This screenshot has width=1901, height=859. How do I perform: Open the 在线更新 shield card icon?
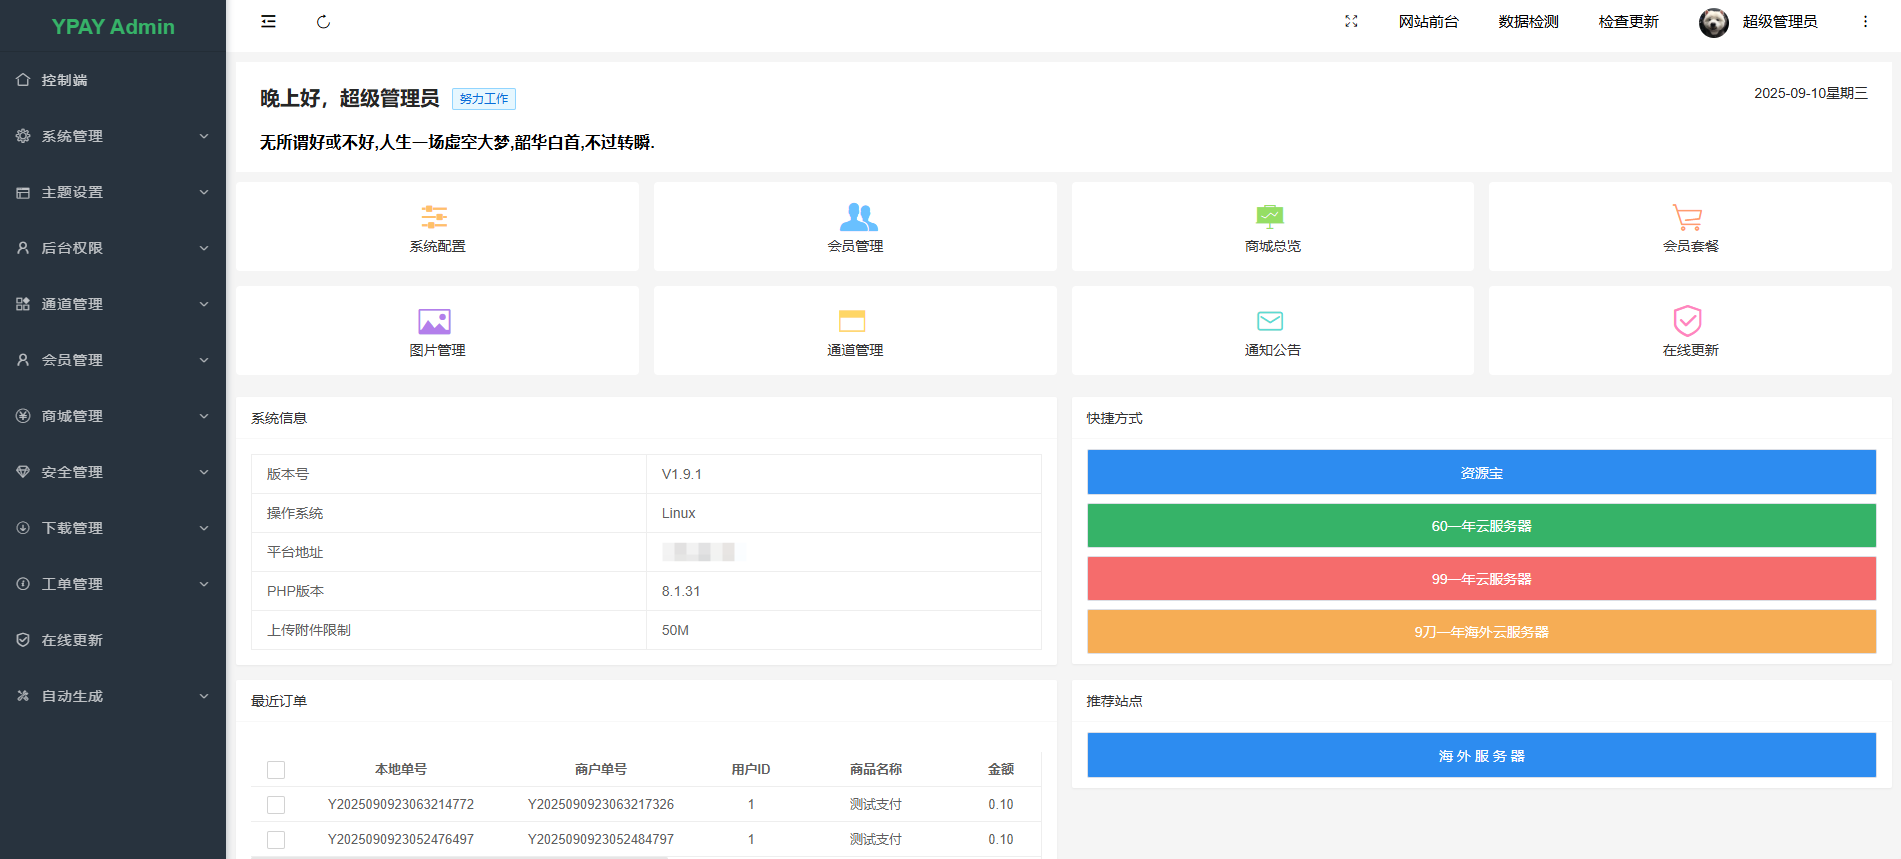pos(1687,321)
